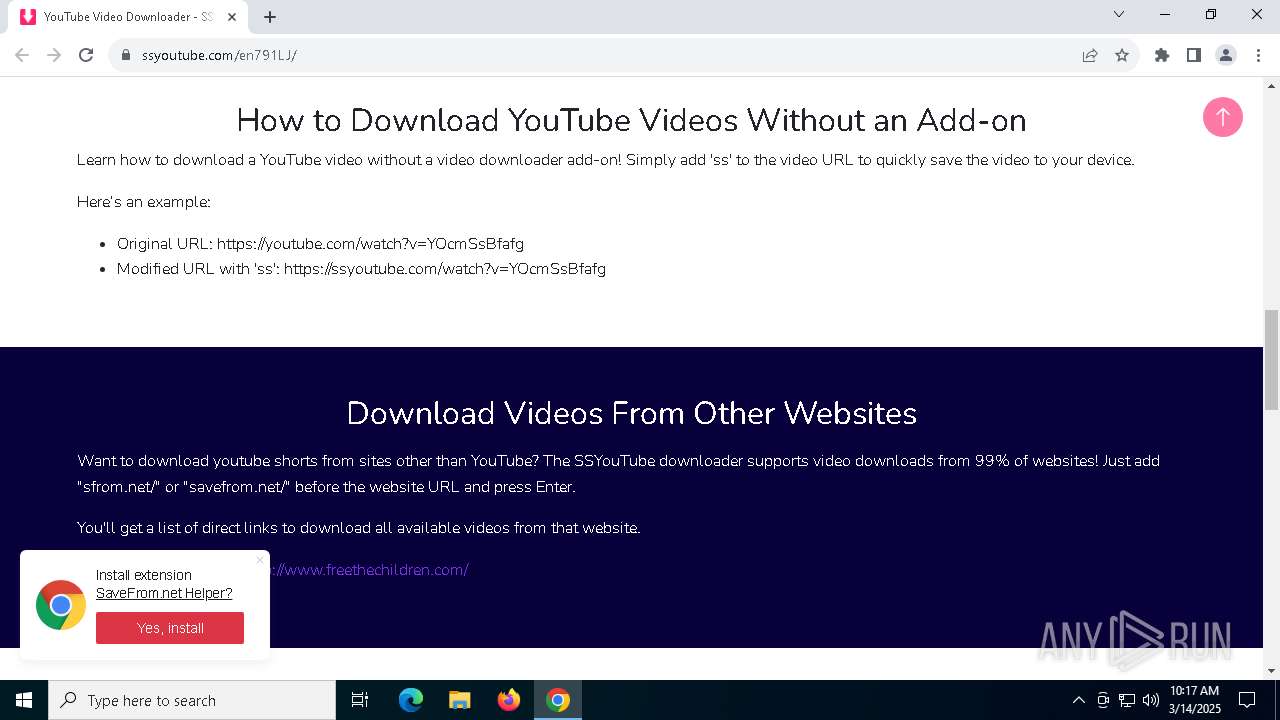This screenshot has height=720, width=1280.
Task: Close the YouTube Video Downloader tab
Action: click(232, 17)
